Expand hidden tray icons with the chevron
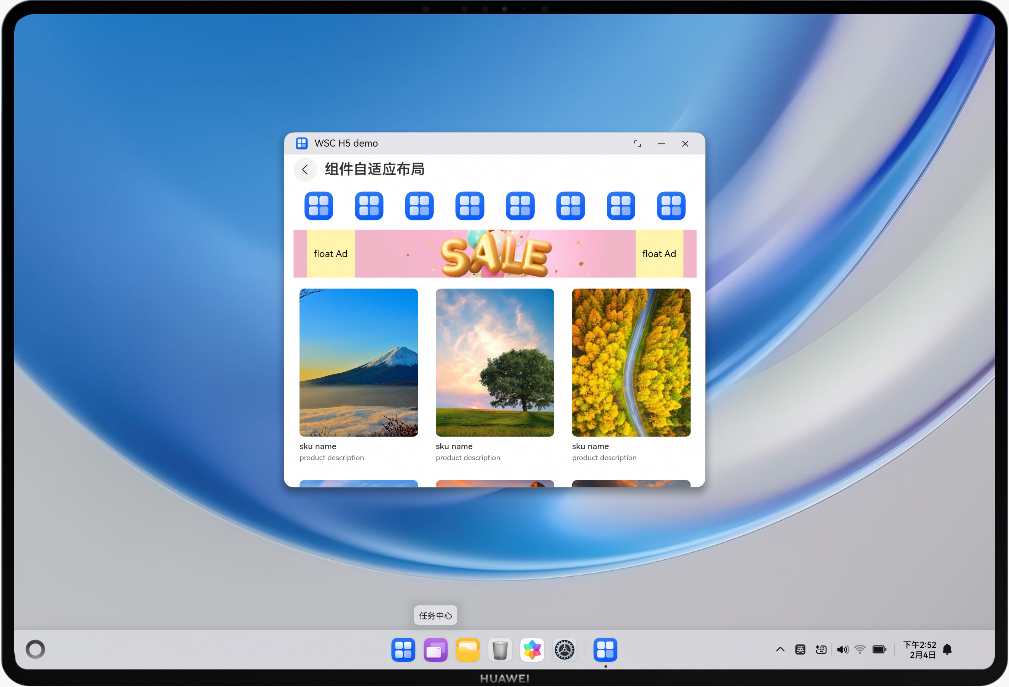This screenshot has width=1009, height=687. (780, 649)
